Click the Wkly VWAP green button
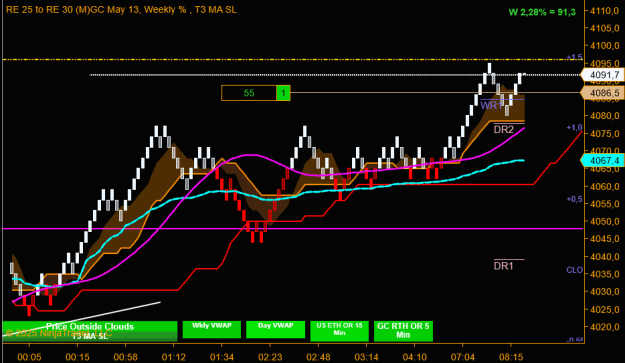This screenshot has height=363, width=625. [x=212, y=330]
